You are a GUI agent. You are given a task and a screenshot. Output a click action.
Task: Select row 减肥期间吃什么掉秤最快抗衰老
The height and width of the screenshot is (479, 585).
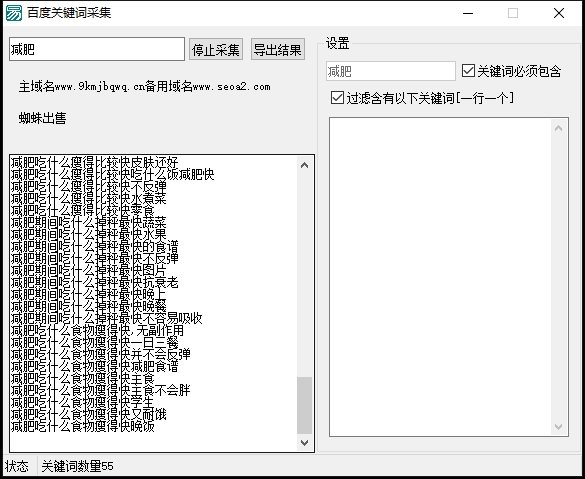coord(94,282)
